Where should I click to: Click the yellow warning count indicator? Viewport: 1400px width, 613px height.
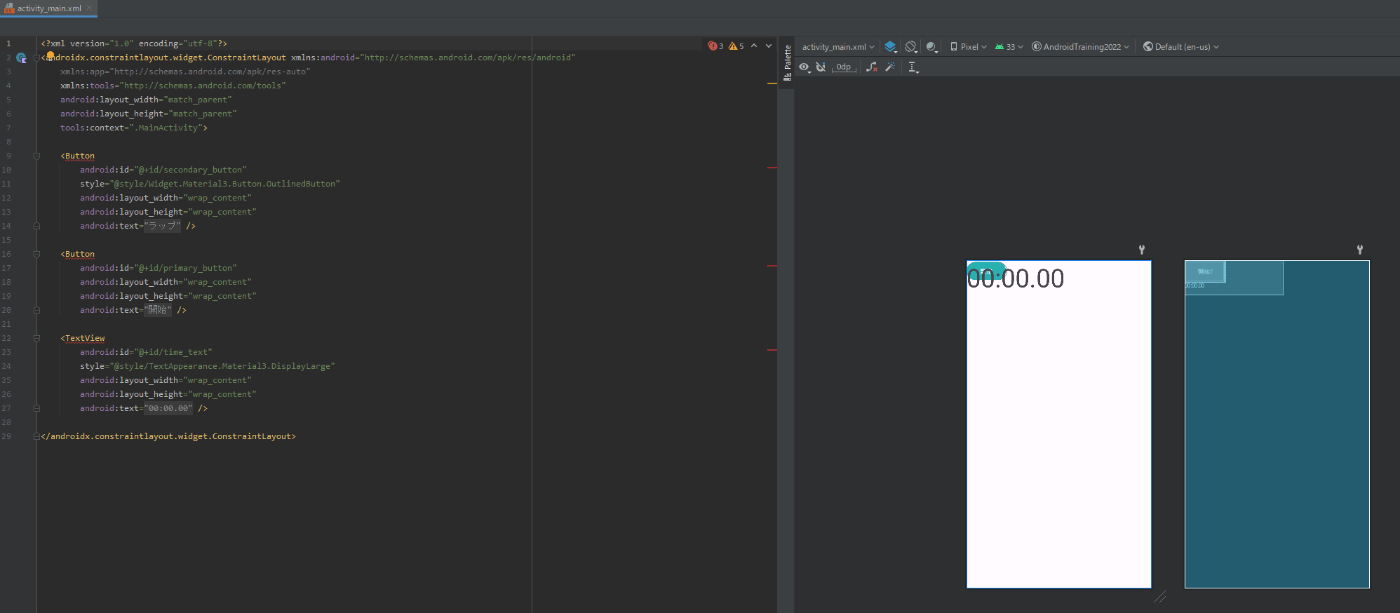click(735, 46)
